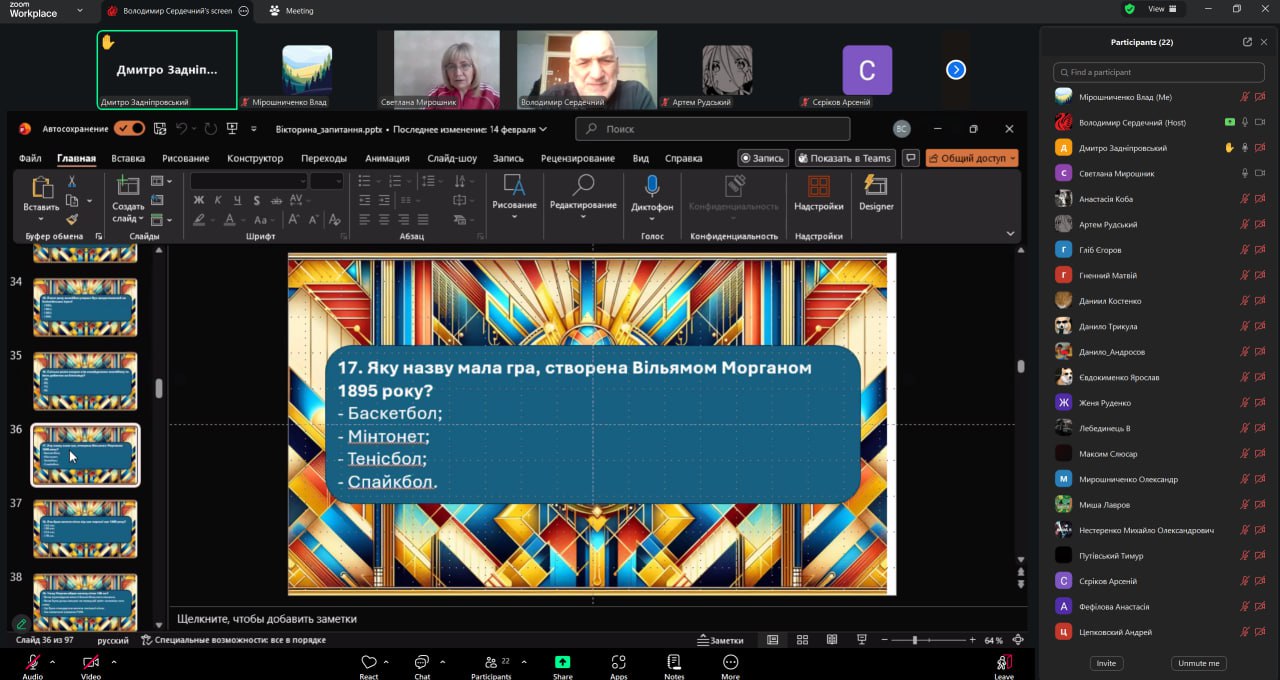The image size is (1280, 680).
Task: Switch to the Вставка ribbon tab
Action: click(128, 158)
